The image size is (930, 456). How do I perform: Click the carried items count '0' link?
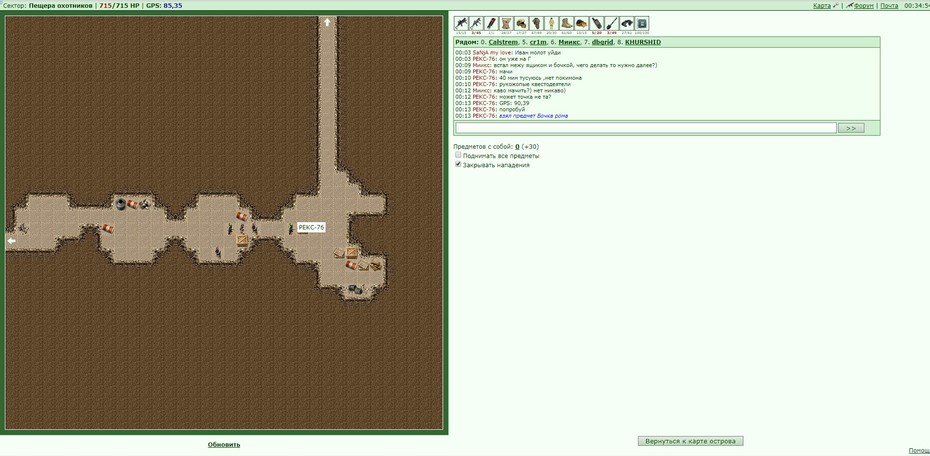tap(517, 146)
